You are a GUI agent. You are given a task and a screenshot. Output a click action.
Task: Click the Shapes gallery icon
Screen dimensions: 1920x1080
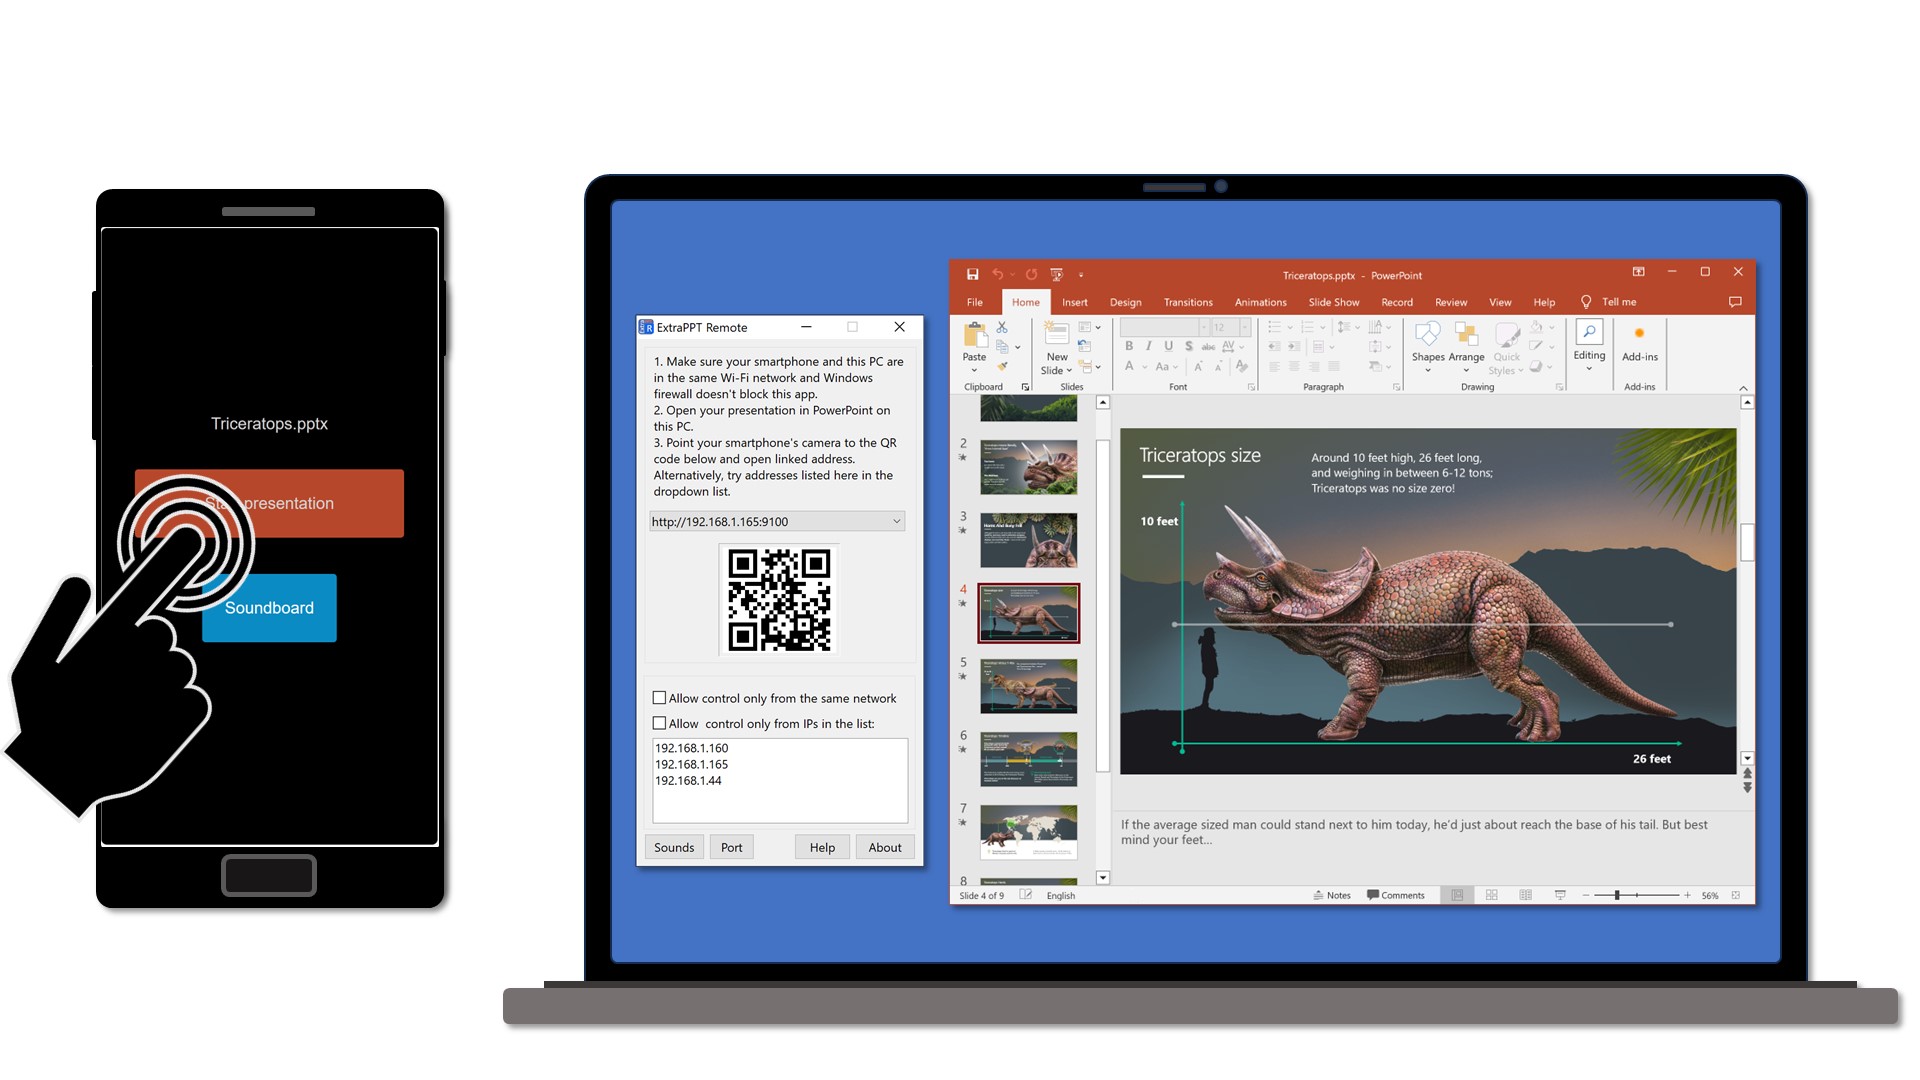tap(1428, 335)
